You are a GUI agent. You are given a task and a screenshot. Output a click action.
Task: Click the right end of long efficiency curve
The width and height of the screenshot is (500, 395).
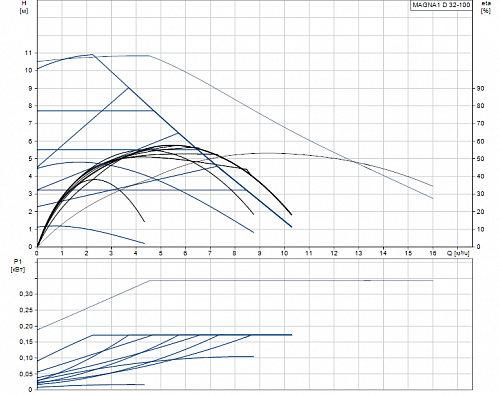[433, 186]
